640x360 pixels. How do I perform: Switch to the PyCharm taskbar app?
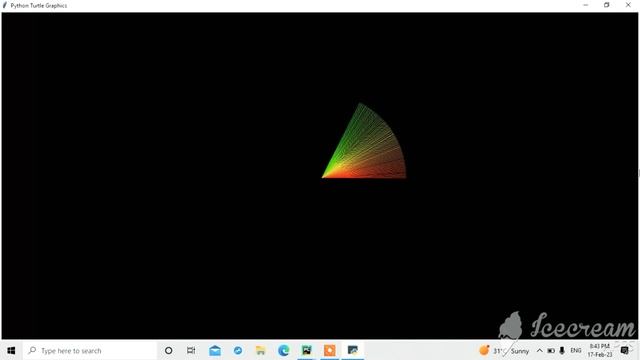point(307,351)
